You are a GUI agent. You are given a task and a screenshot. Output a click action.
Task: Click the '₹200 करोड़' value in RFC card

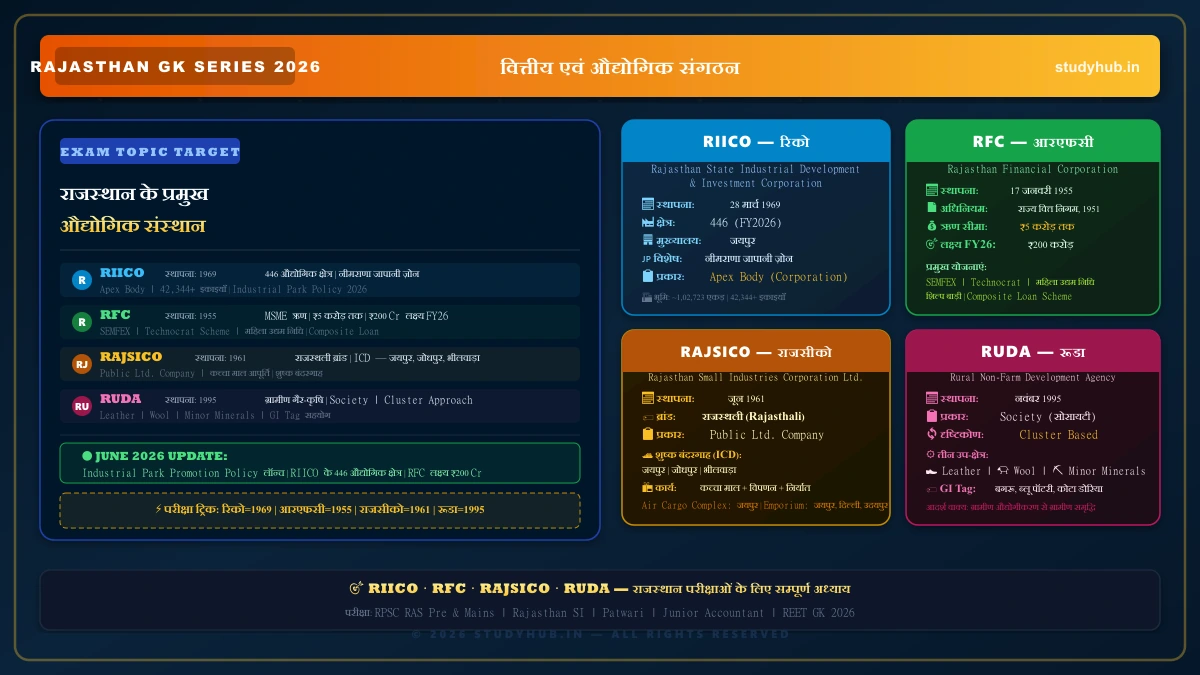(1050, 244)
